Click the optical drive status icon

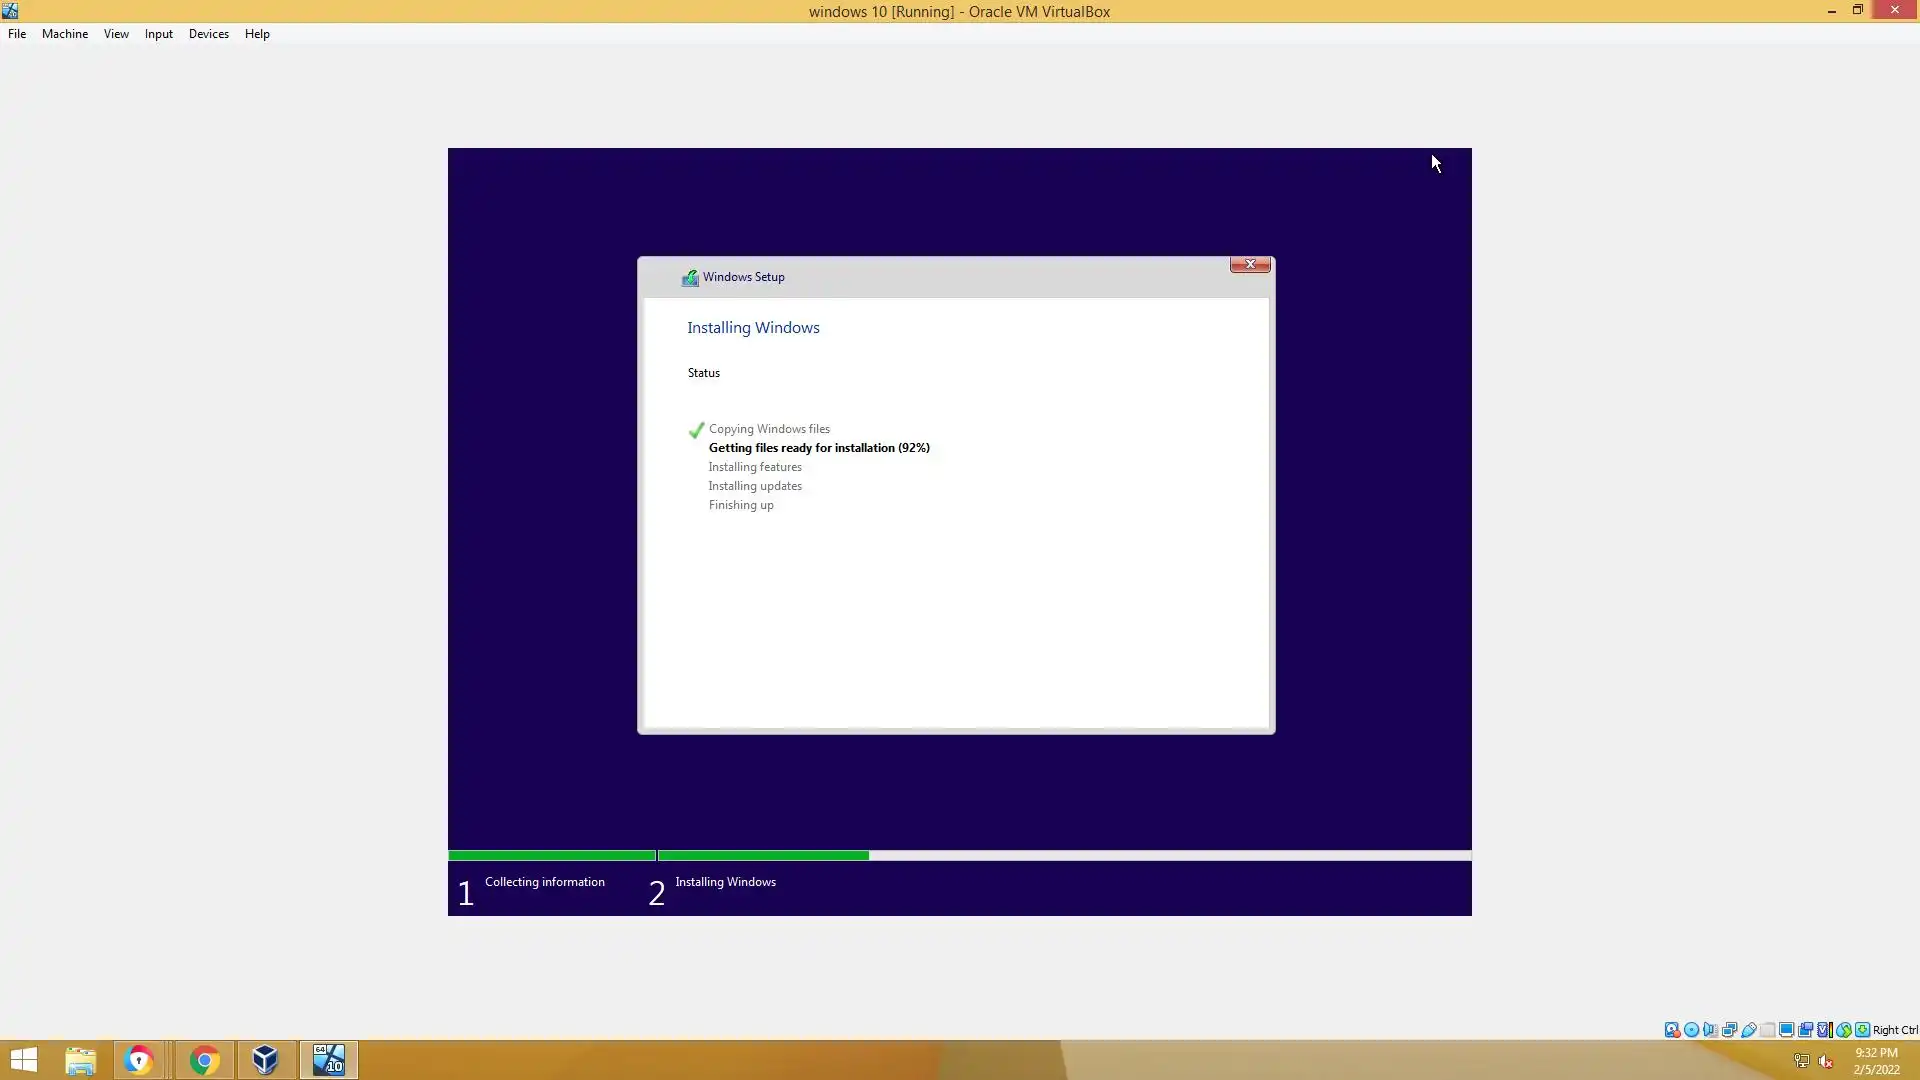click(x=1691, y=1030)
